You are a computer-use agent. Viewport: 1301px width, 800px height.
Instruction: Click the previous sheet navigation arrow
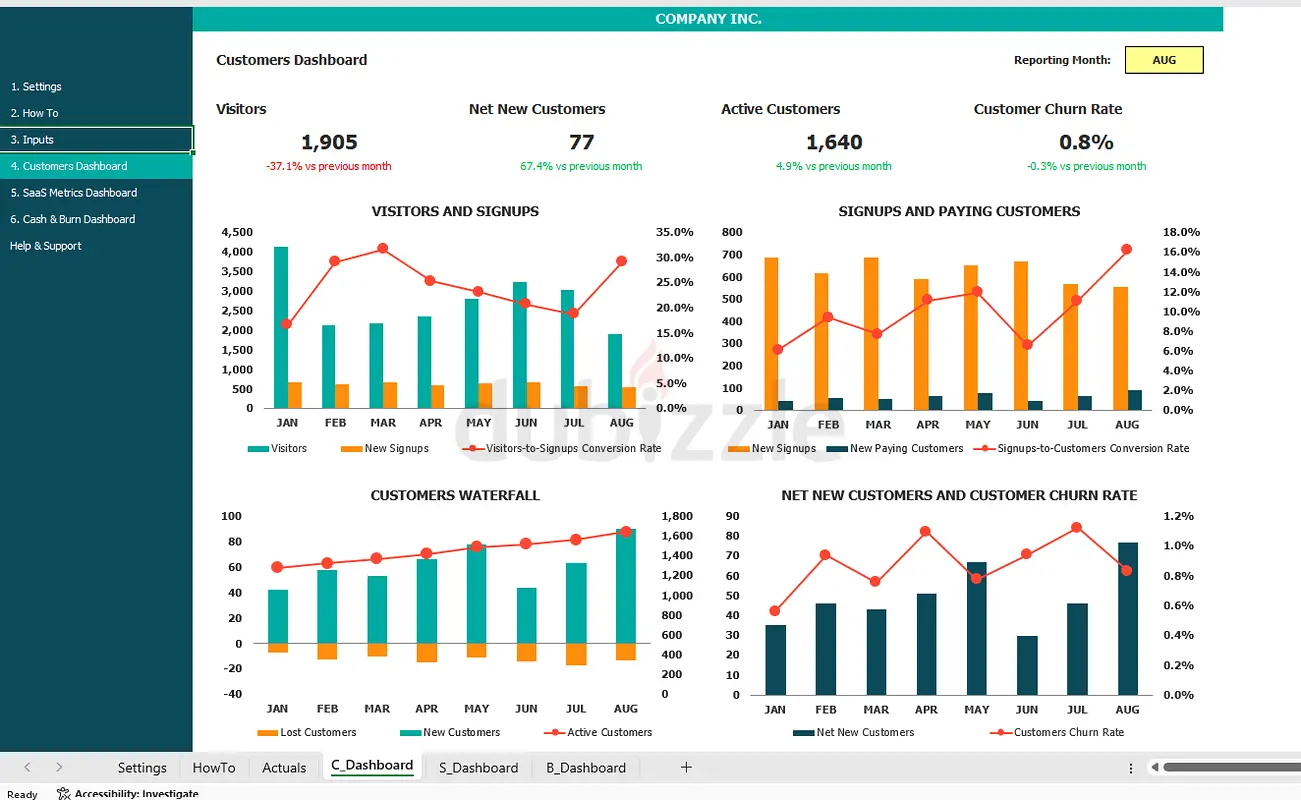(27, 767)
